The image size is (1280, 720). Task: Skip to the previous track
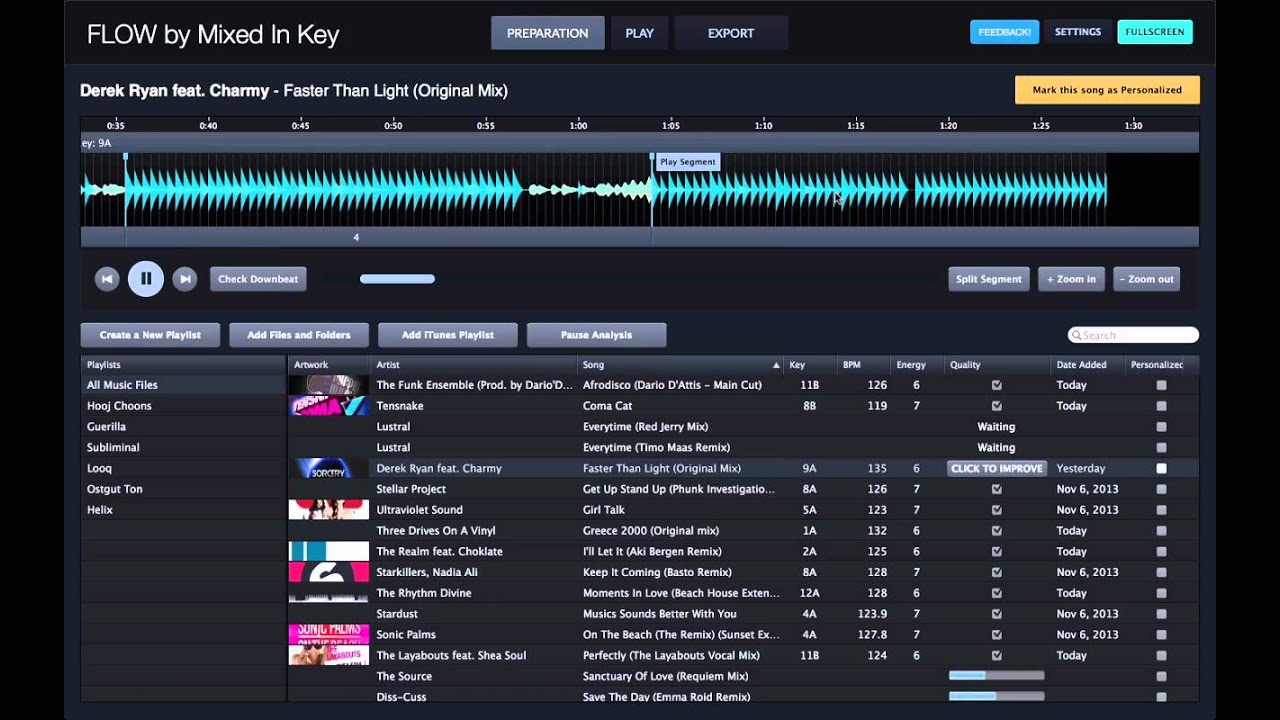click(x=107, y=279)
